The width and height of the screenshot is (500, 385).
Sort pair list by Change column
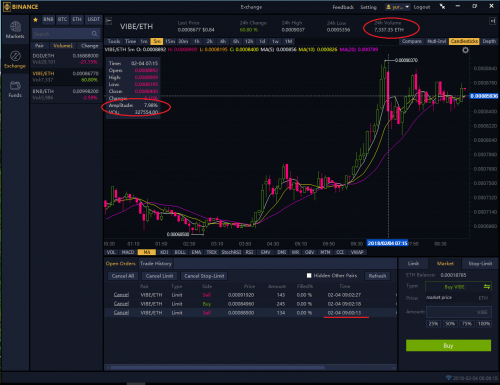click(x=90, y=46)
